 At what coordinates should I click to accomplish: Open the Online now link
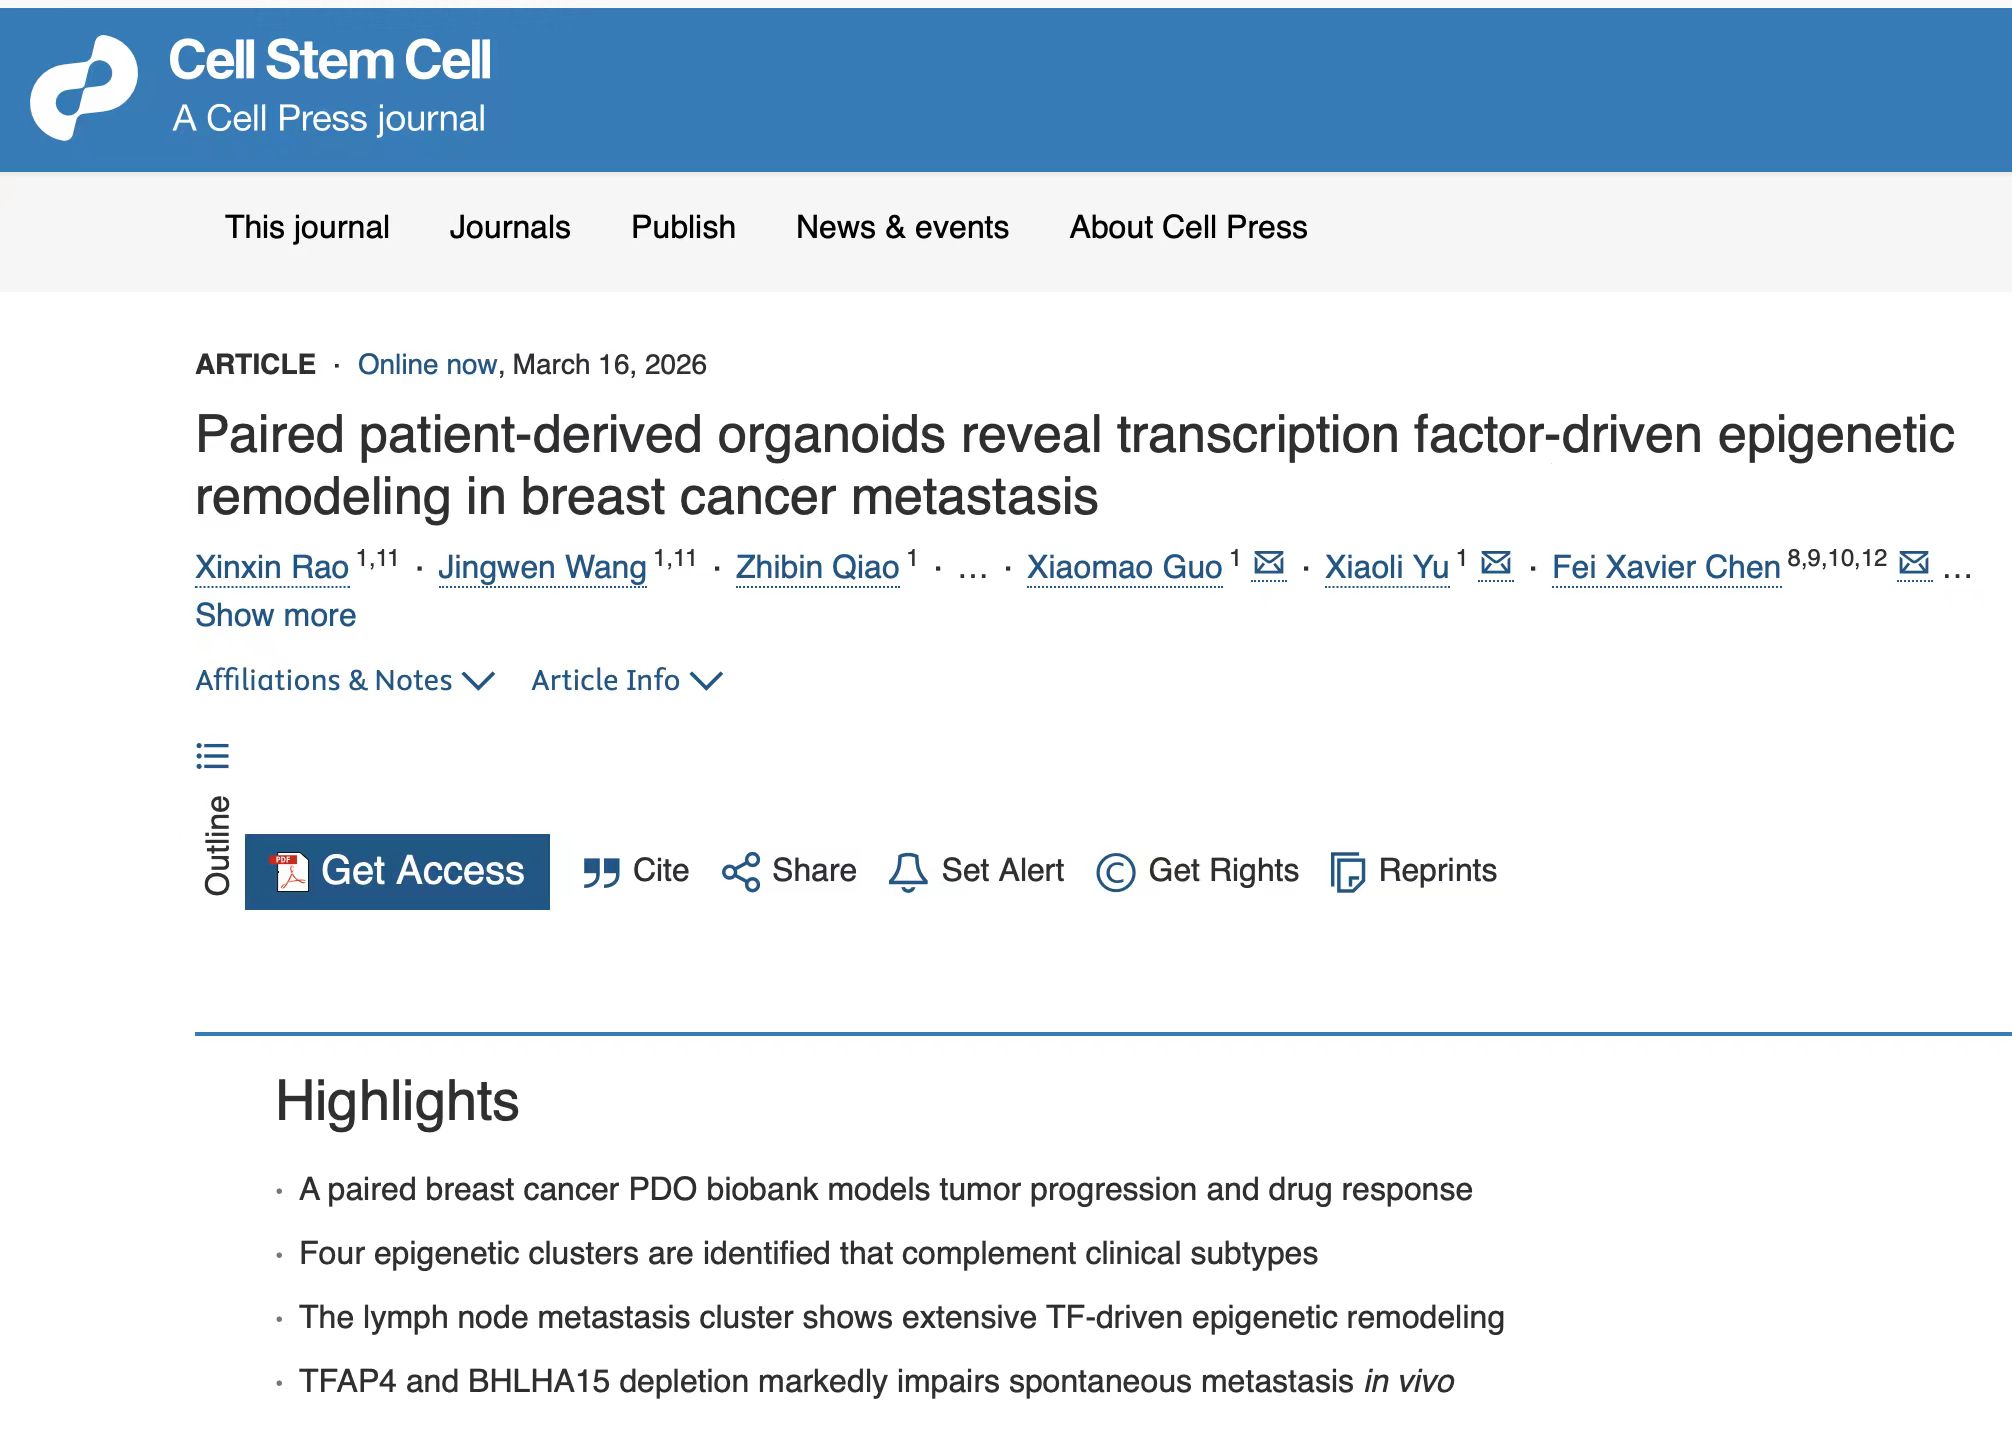(x=427, y=365)
